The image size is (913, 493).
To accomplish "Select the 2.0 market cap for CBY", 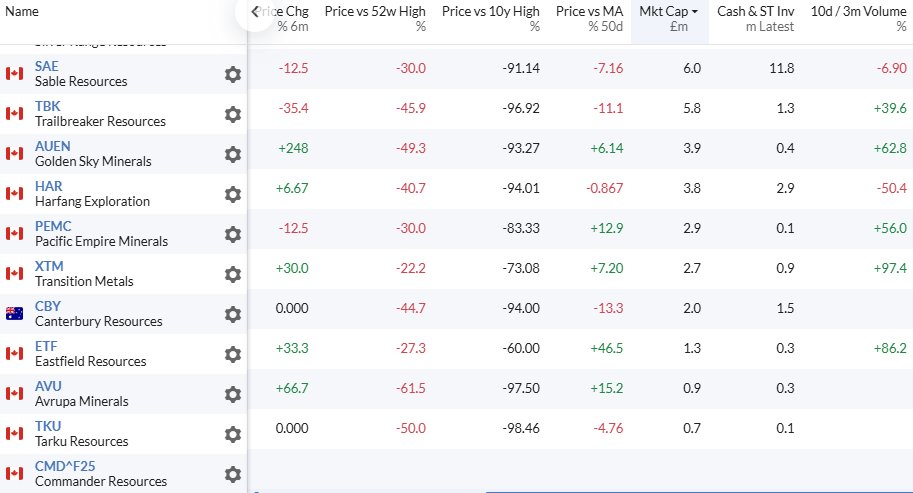I will click(x=692, y=308).
